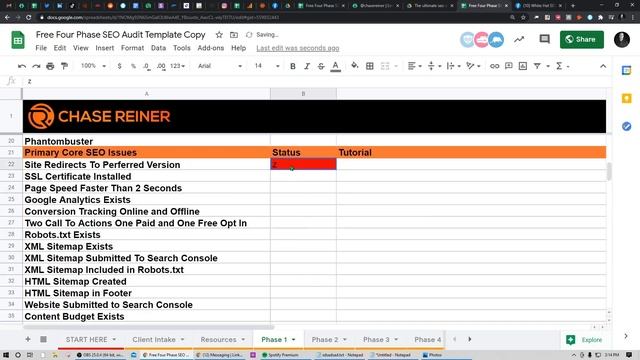The width and height of the screenshot is (640, 360).
Task: Click the Add sheet plus button
Action: point(28,339)
